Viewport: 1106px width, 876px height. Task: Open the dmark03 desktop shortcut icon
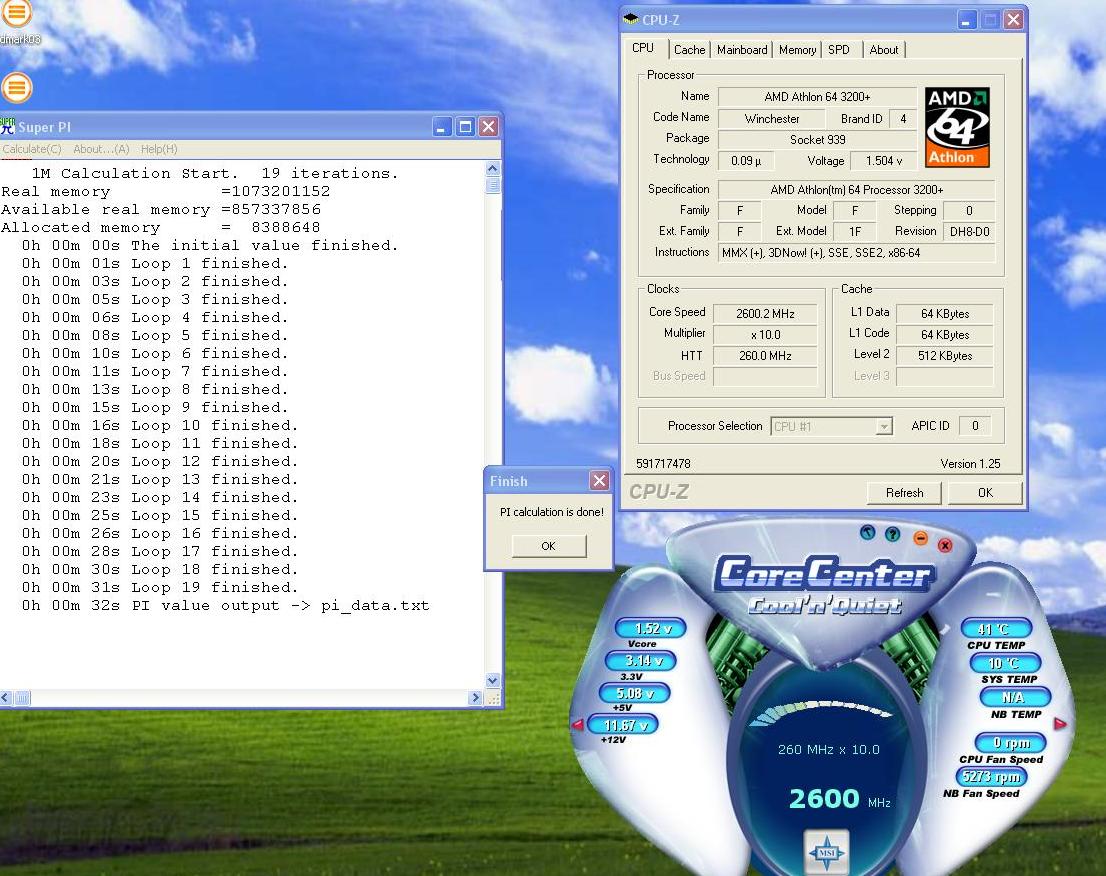(x=17, y=13)
